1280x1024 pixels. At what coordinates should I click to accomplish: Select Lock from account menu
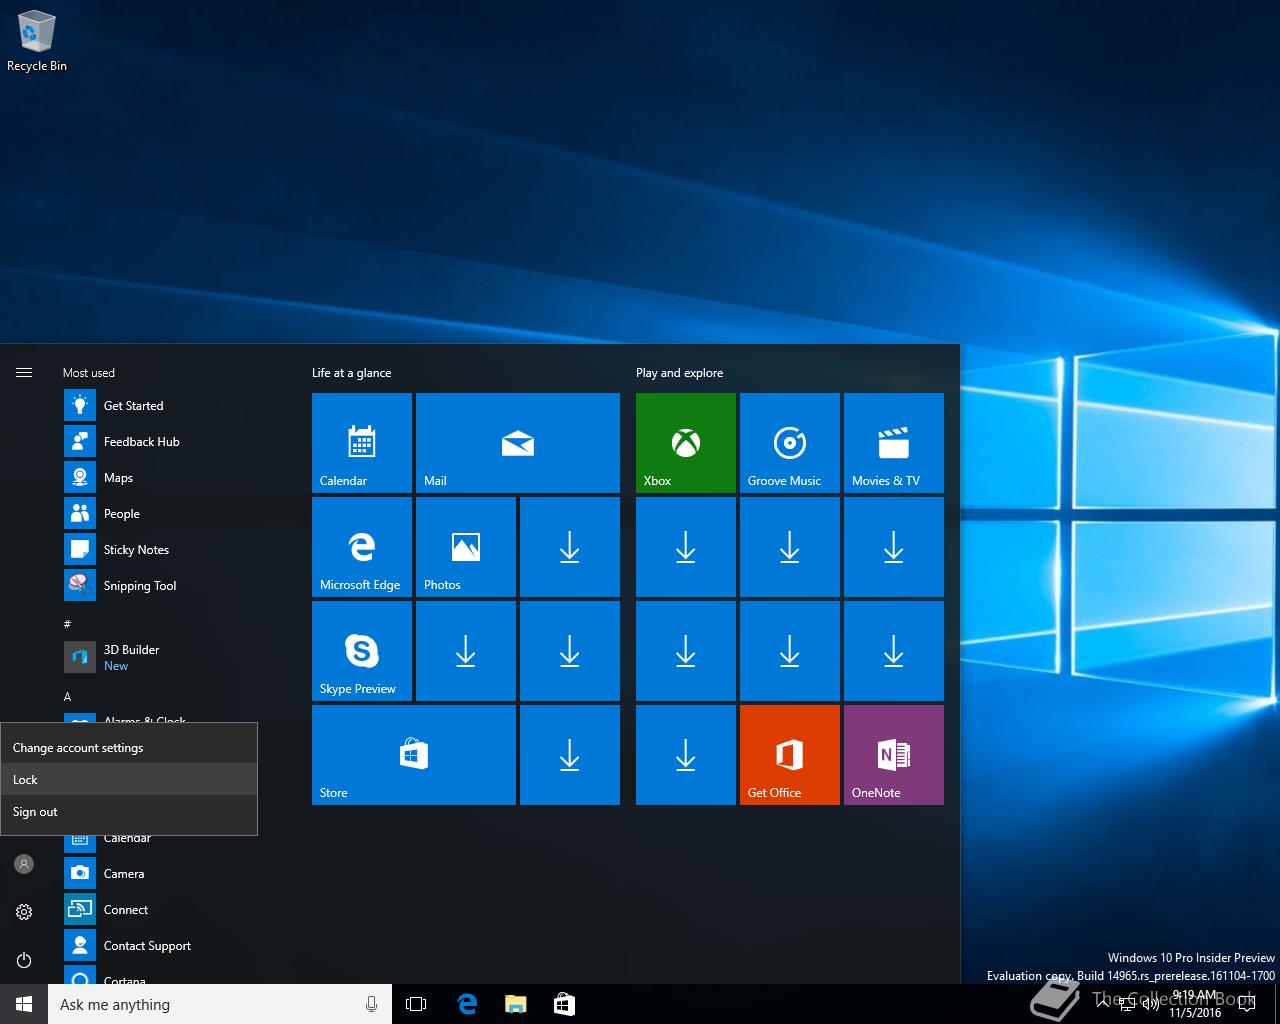128,780
